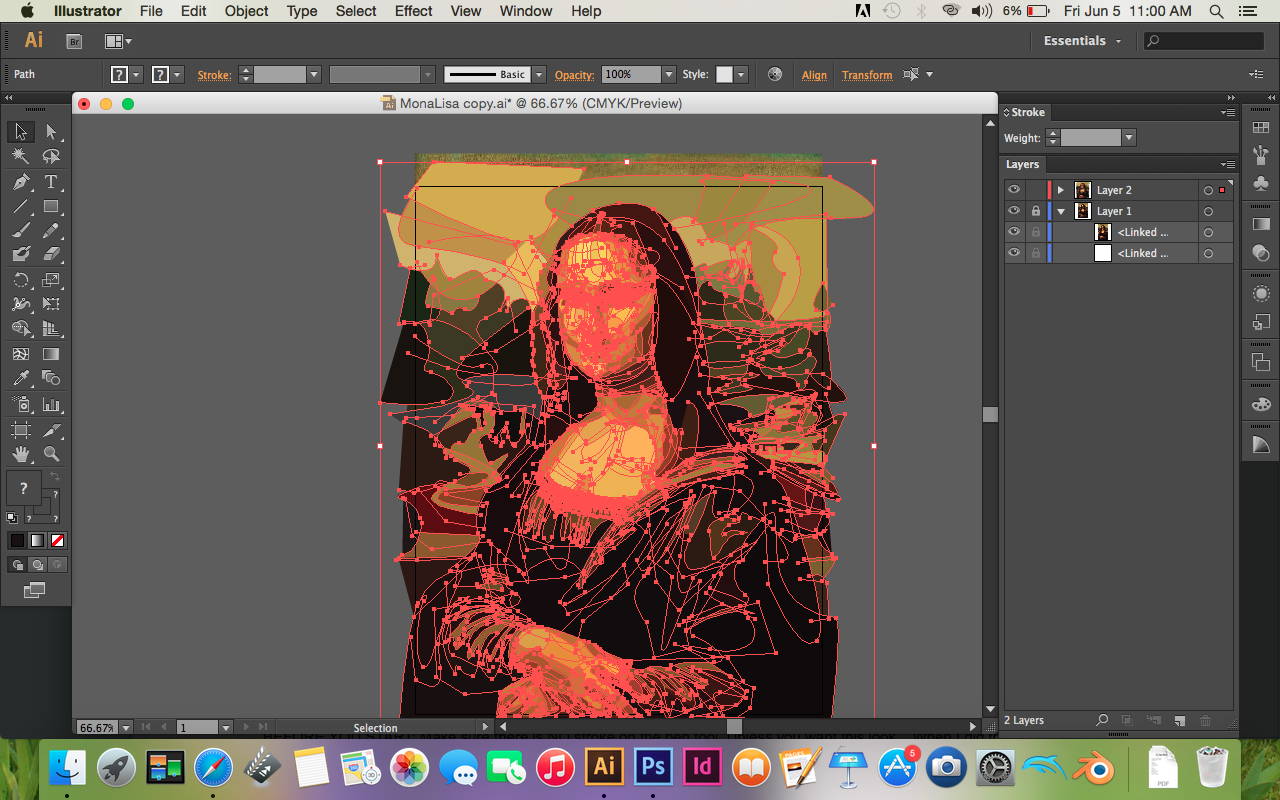Swap fill and stroke arrows

click(x=55, y=477)
